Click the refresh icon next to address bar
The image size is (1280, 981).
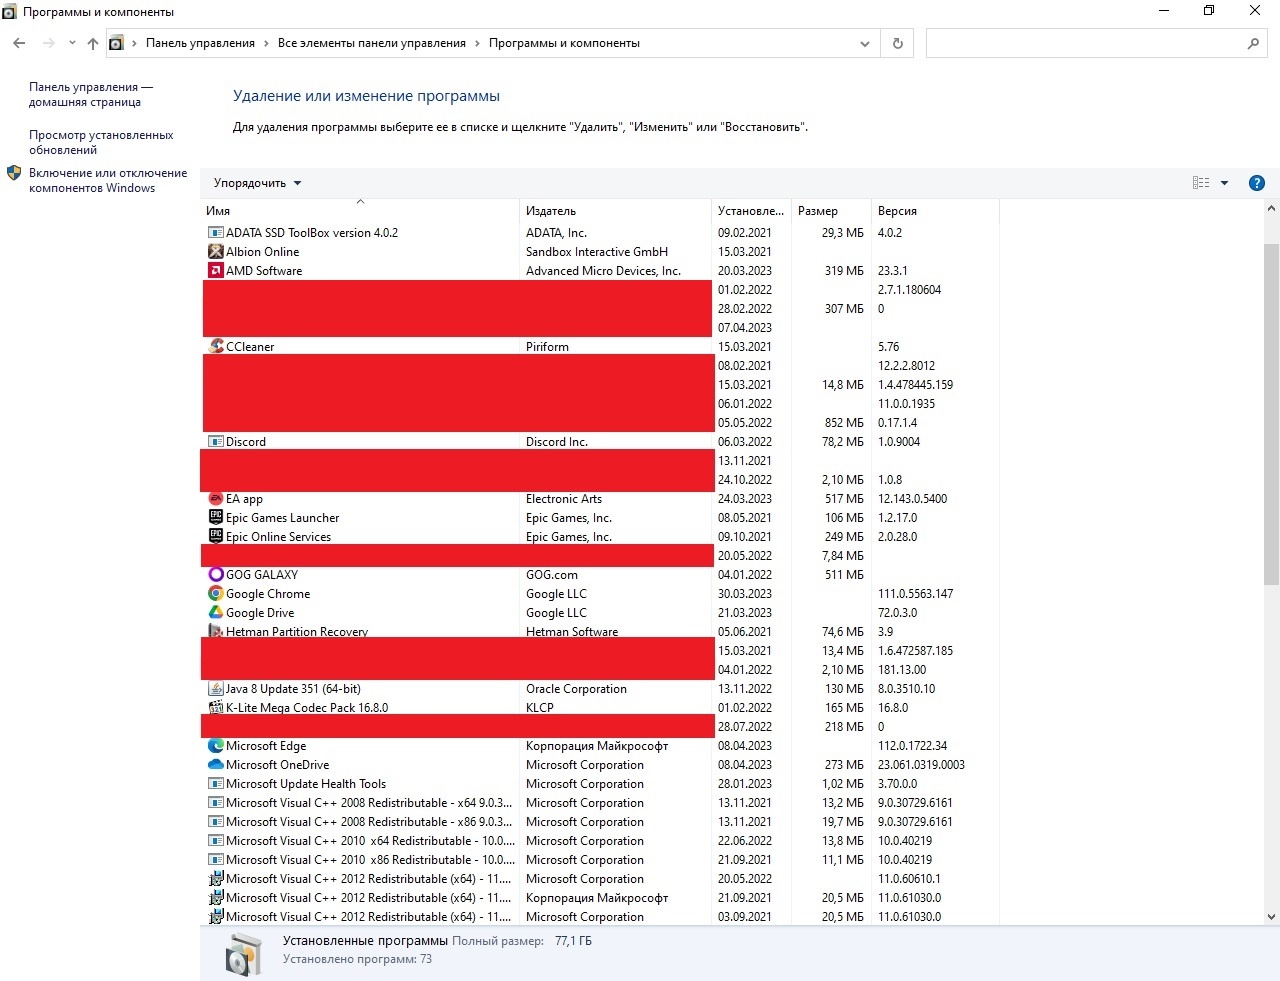(897, 43)
